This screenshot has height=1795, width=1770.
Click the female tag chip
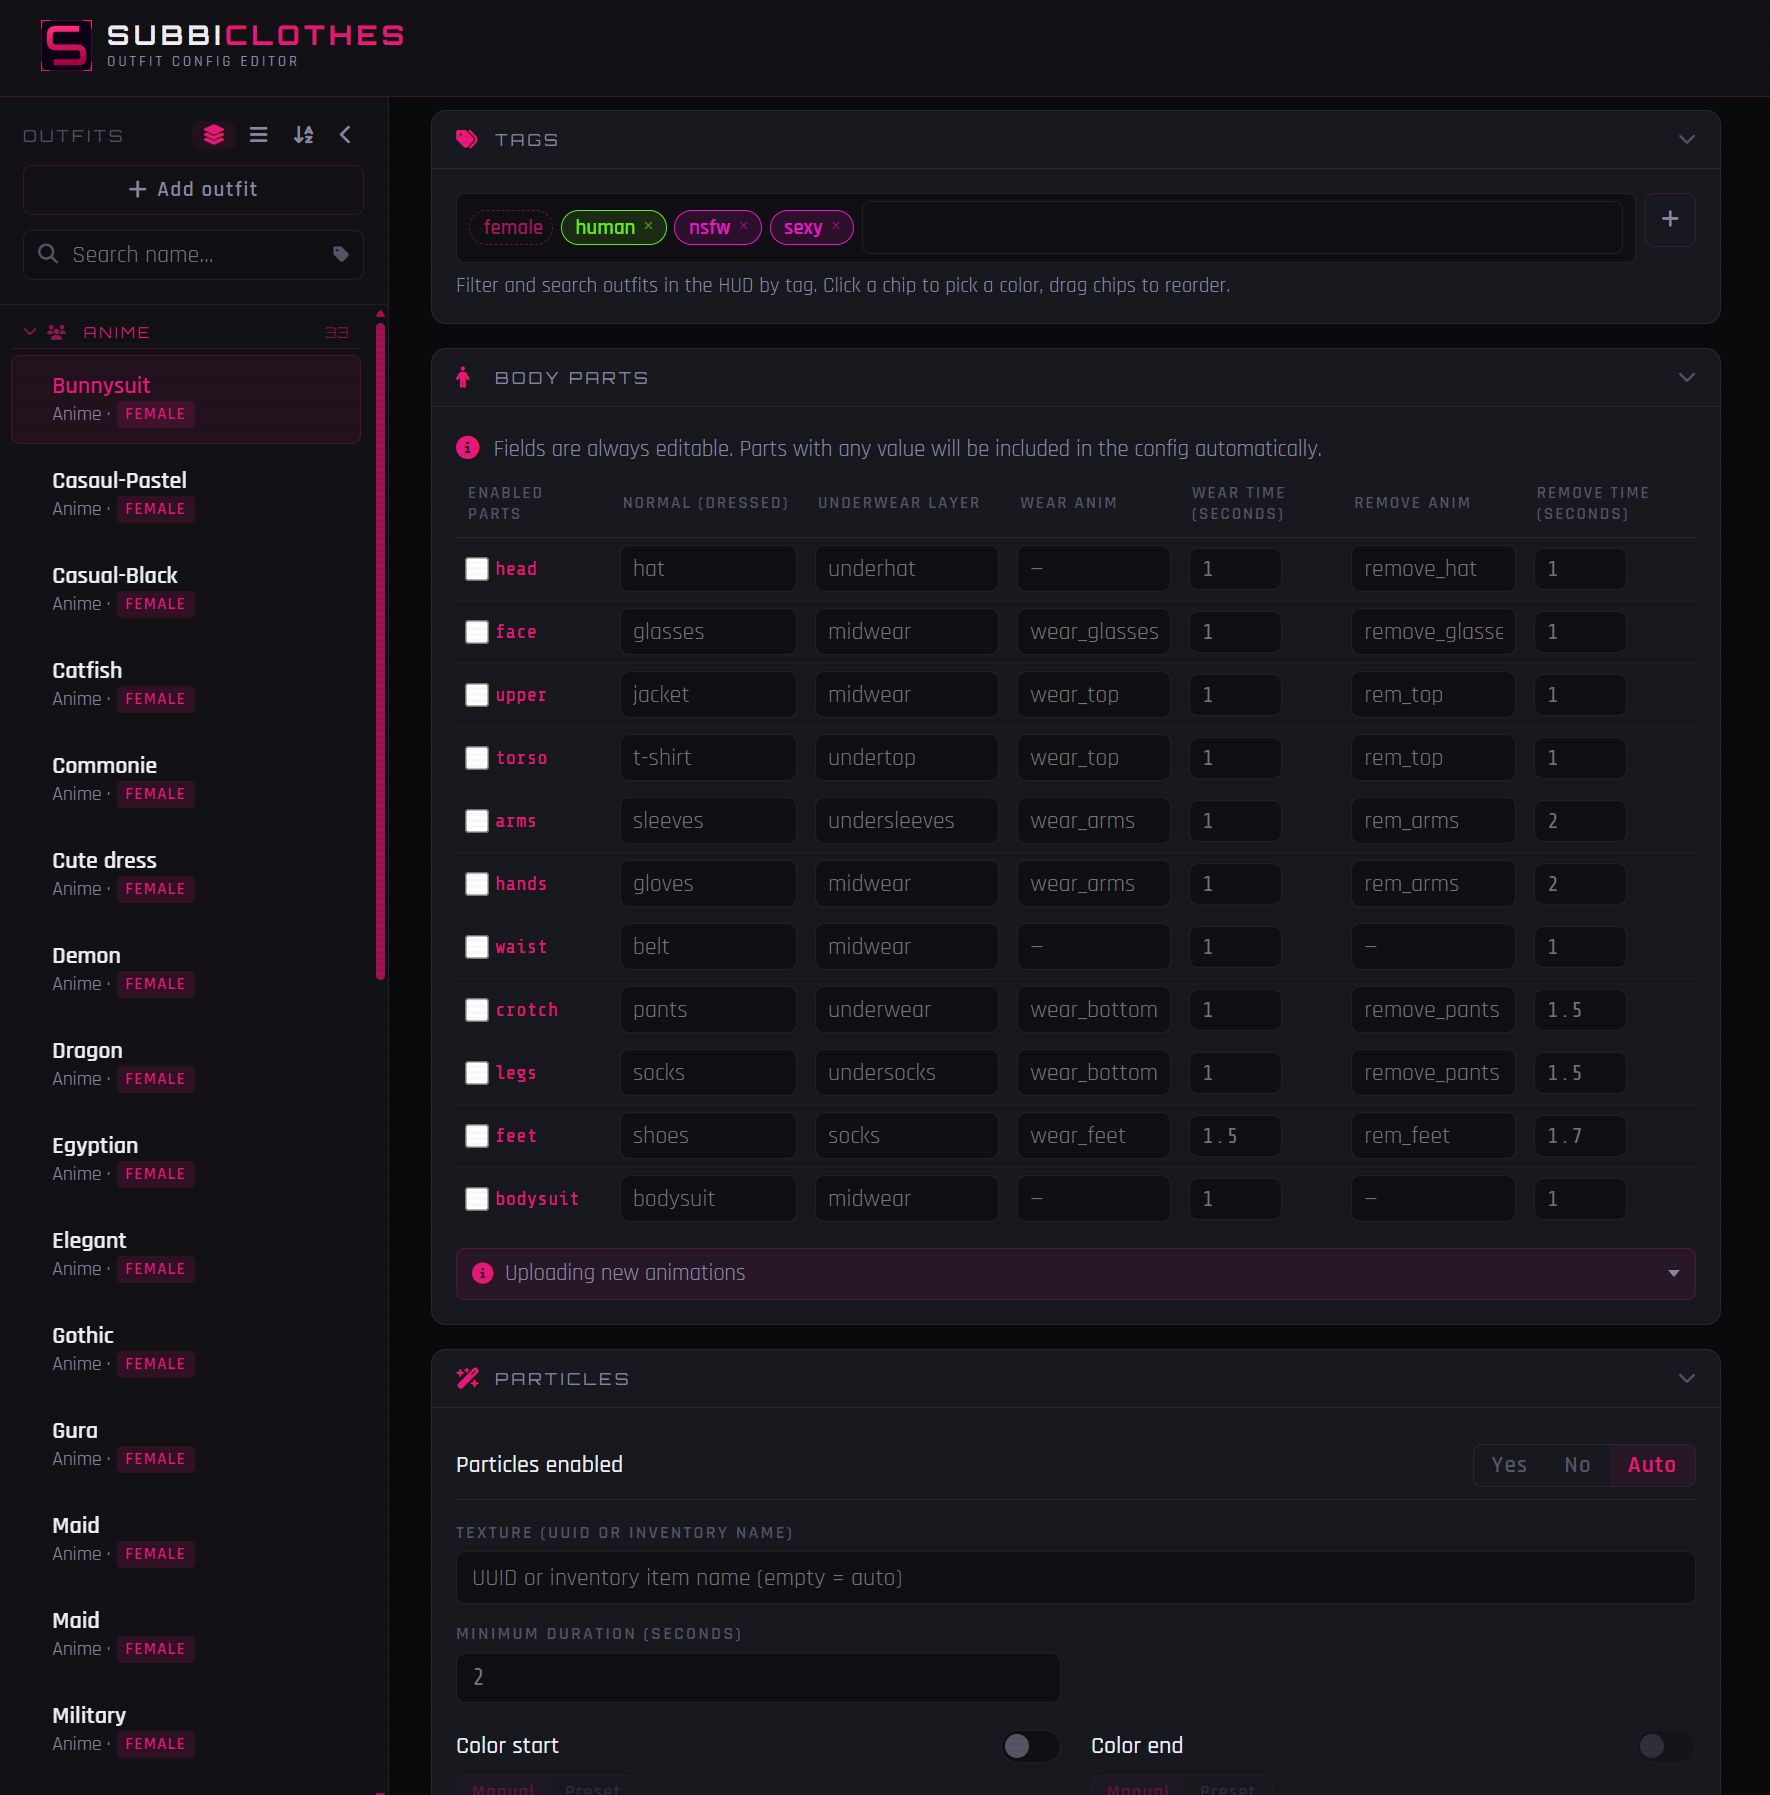click(x=512, y=227)
